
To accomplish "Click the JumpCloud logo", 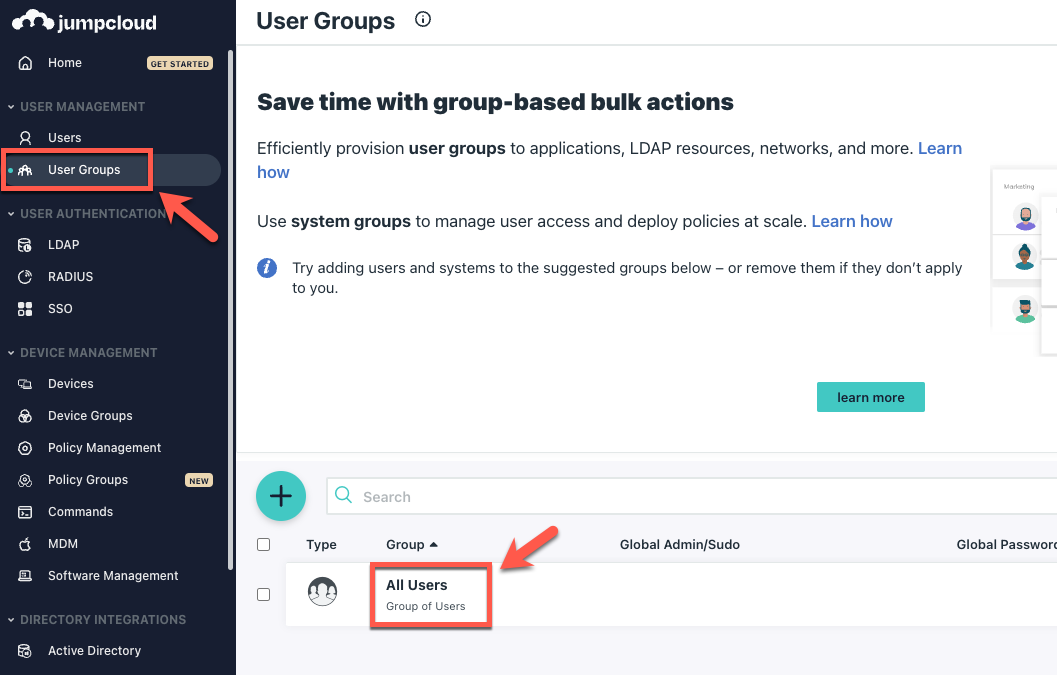I will click(84, 22).
